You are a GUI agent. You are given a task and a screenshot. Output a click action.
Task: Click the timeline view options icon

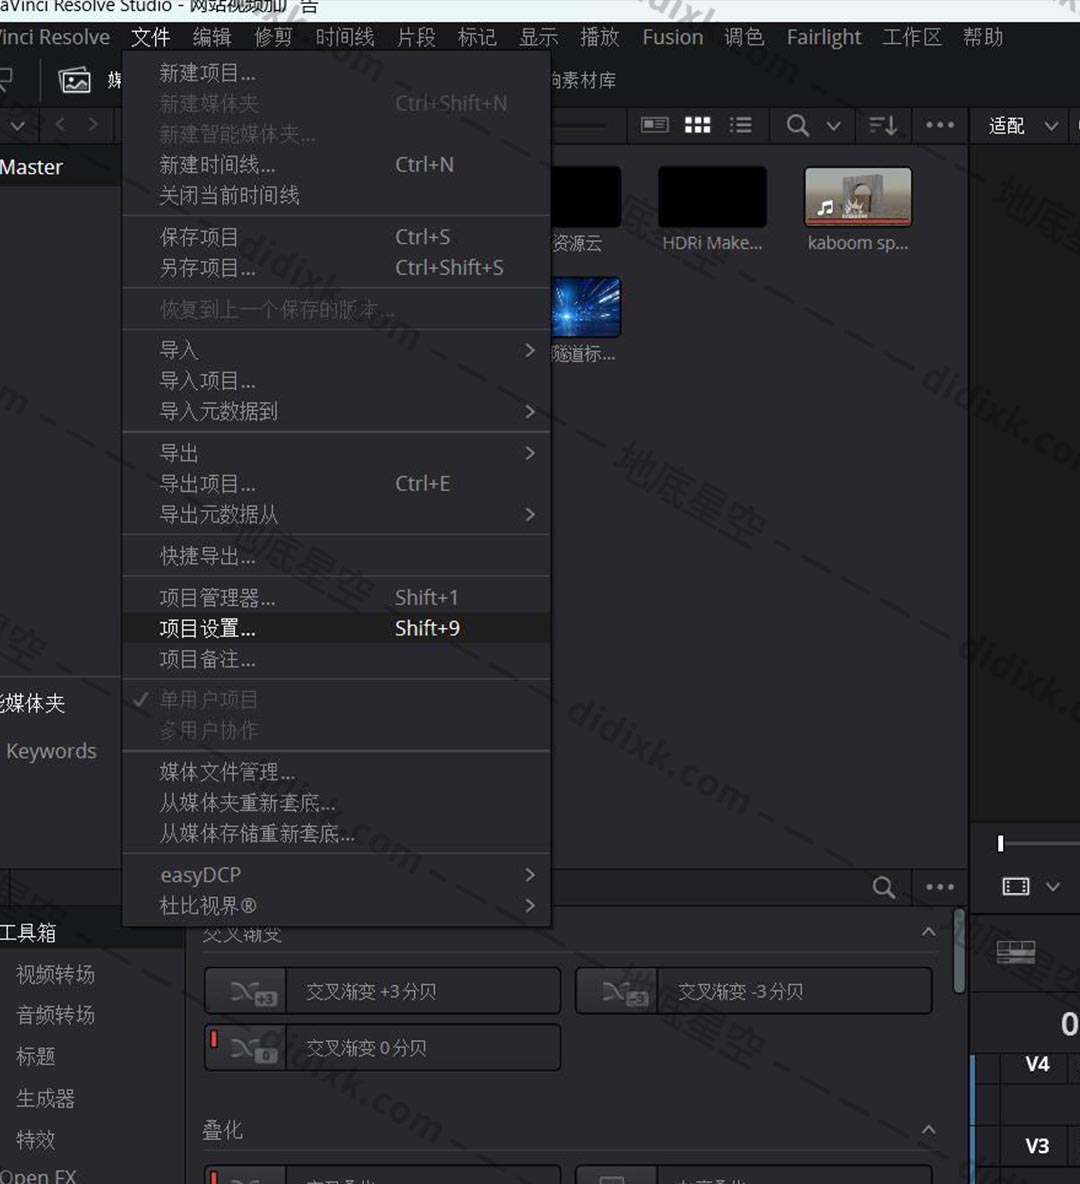click(1015, 952)
